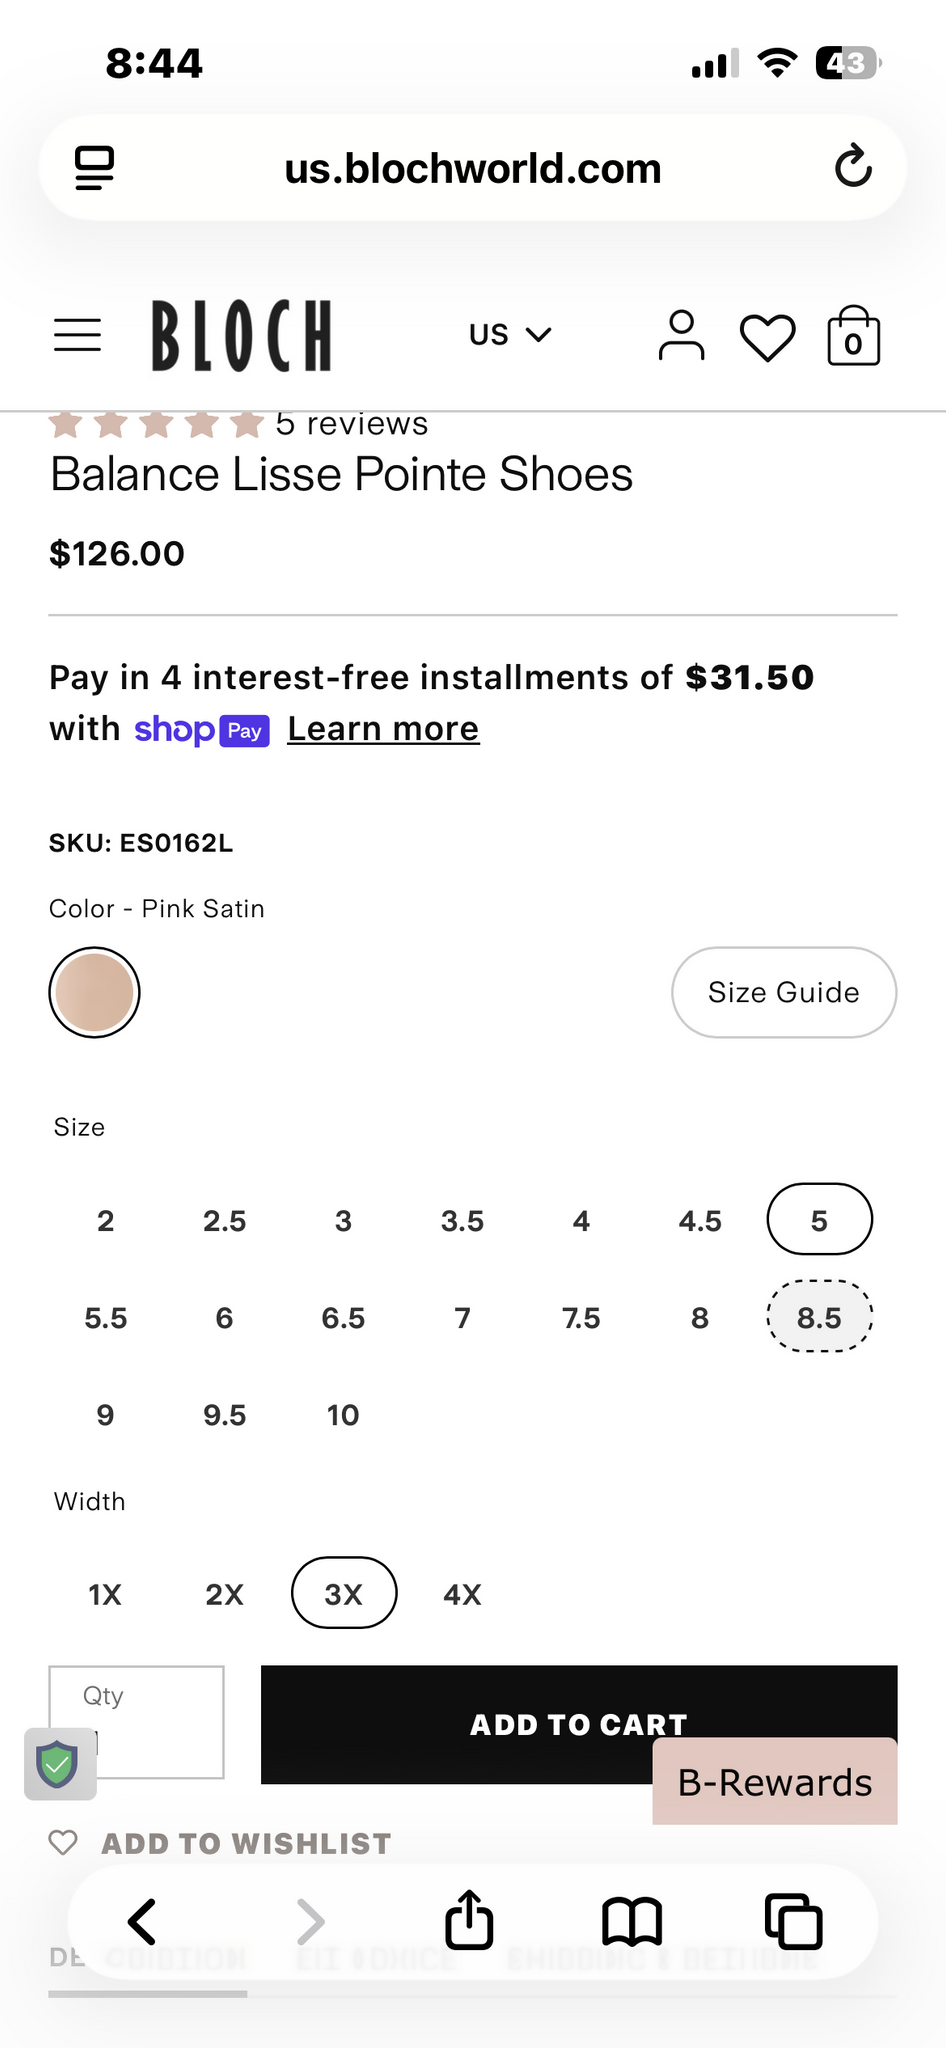Follow the Shop Pay Learn more link
This screenshot has width=946, height=2048.
(383, 729)
